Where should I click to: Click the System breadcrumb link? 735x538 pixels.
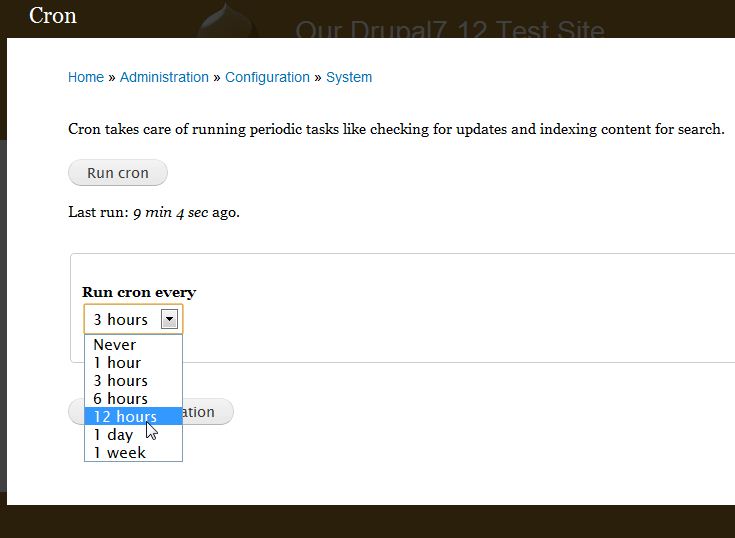(349, 77)
